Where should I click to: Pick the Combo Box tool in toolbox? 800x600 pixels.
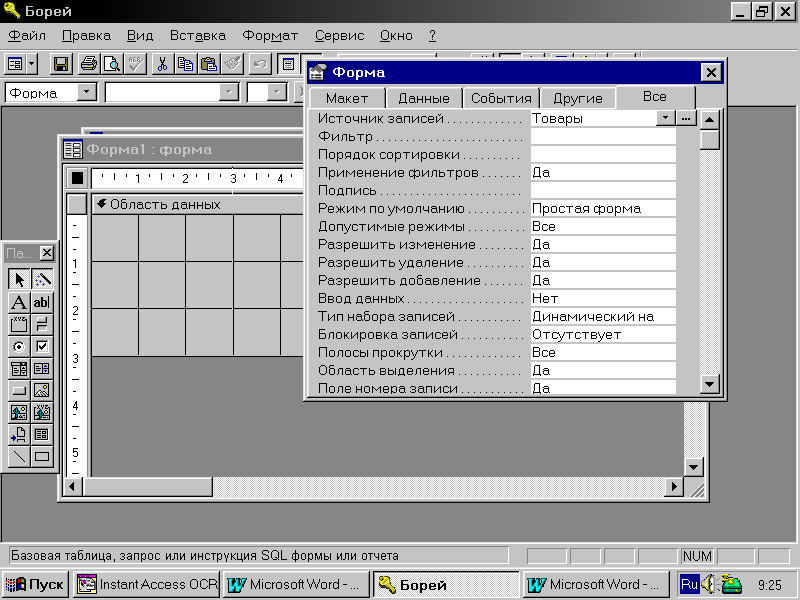[x=19, y=369]
